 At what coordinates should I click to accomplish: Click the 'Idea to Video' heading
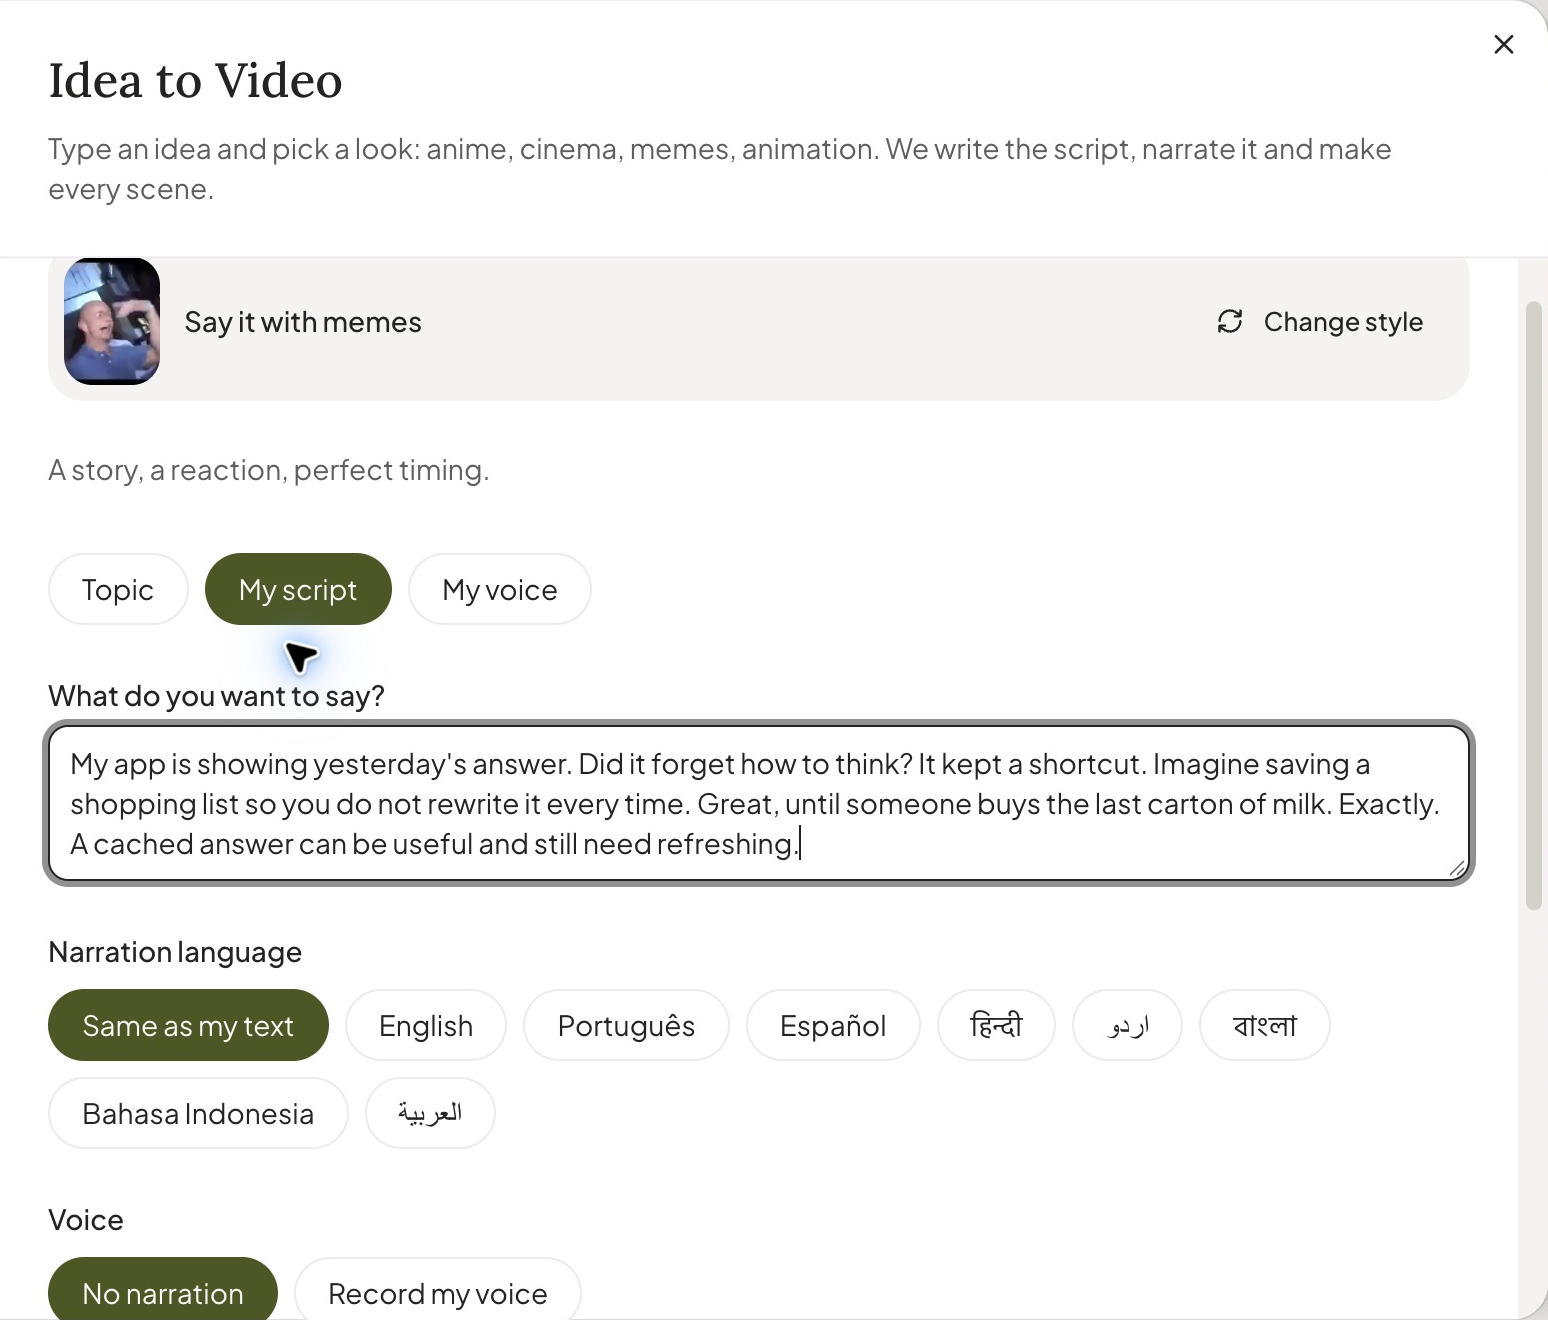coord(196,81)
